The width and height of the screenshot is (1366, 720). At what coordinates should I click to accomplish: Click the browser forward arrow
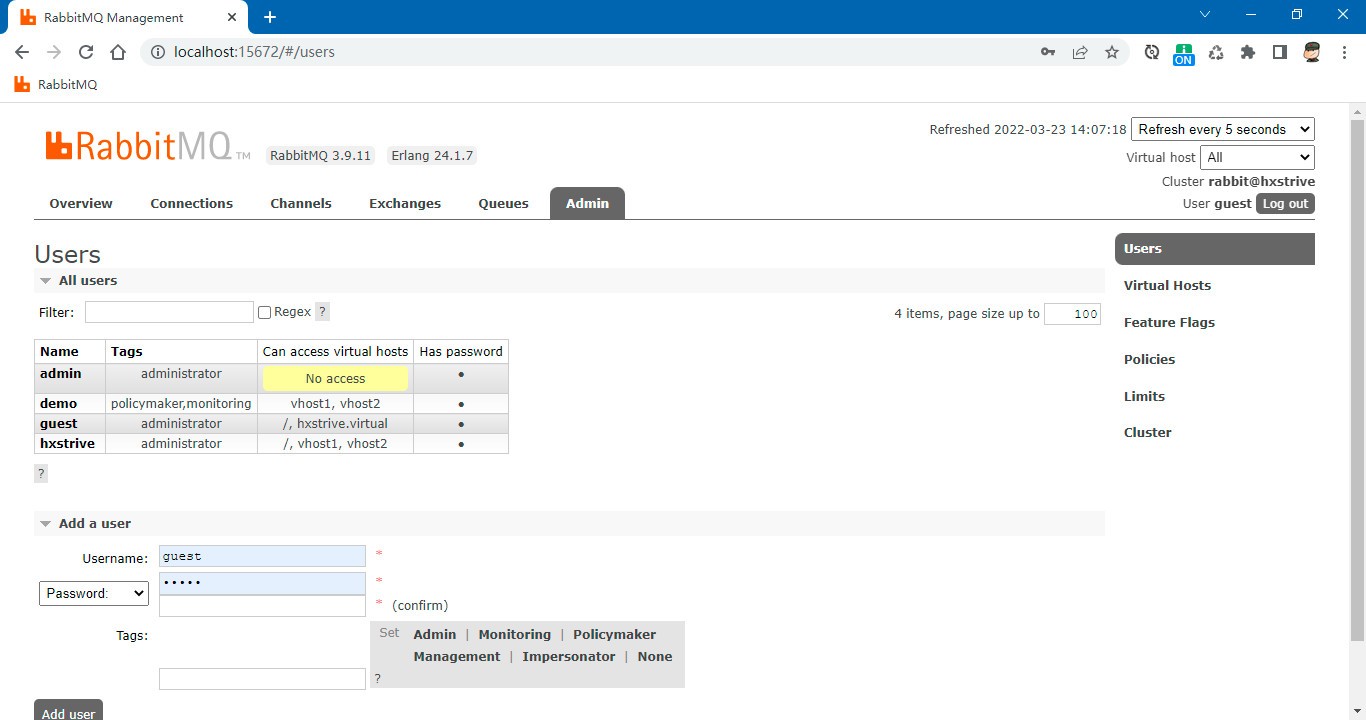(54, 52)
